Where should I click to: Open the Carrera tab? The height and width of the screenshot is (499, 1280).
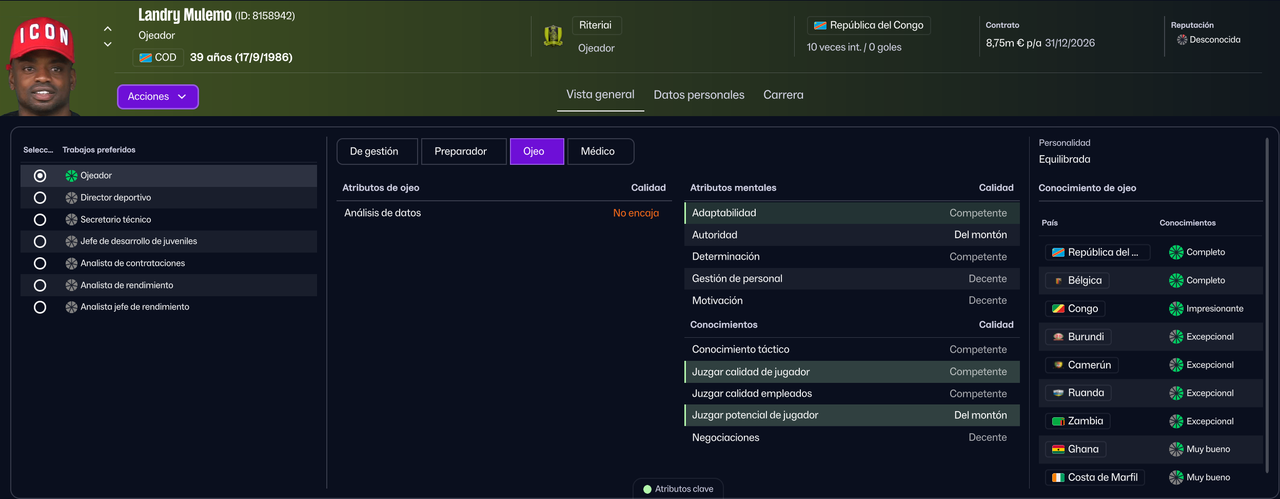(x=783, y=95)
